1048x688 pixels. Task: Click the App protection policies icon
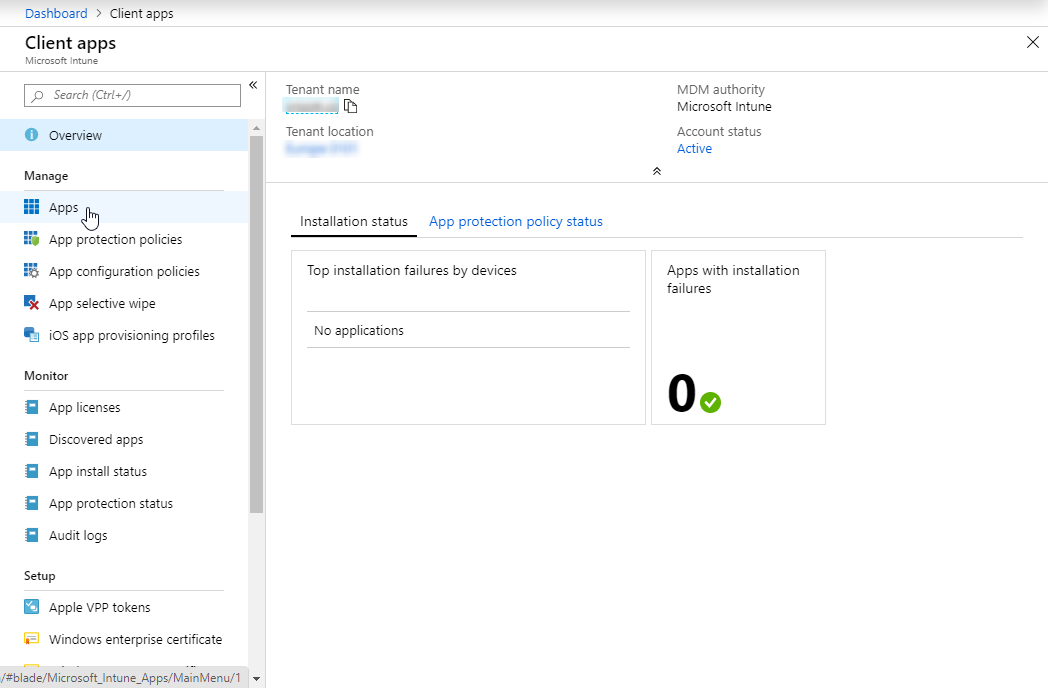click(x=31, y=239)
